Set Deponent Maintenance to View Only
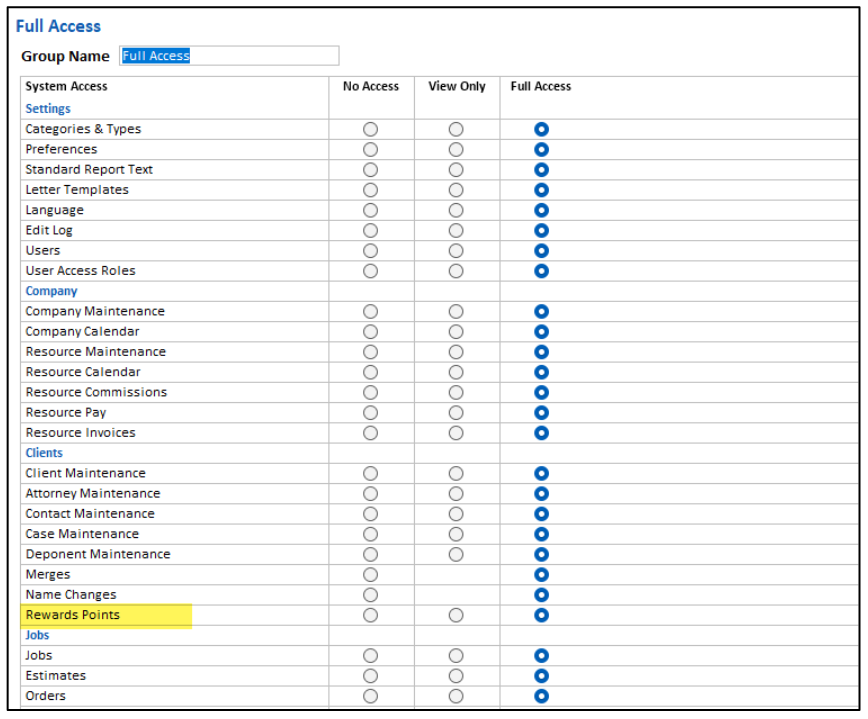This screenshot has width=868, height=719. point(456,555)
